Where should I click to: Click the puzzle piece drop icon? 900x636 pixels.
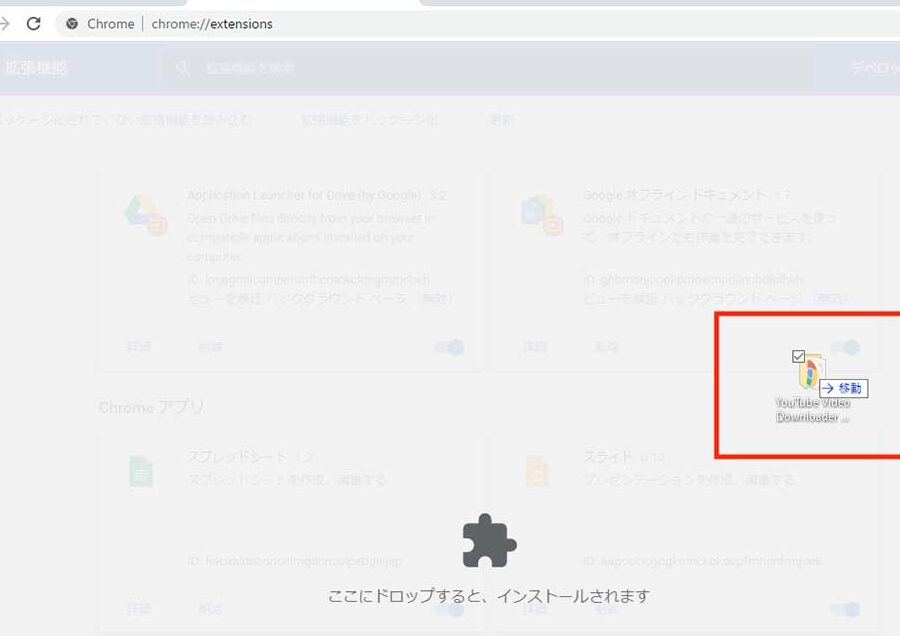(489, 541)
